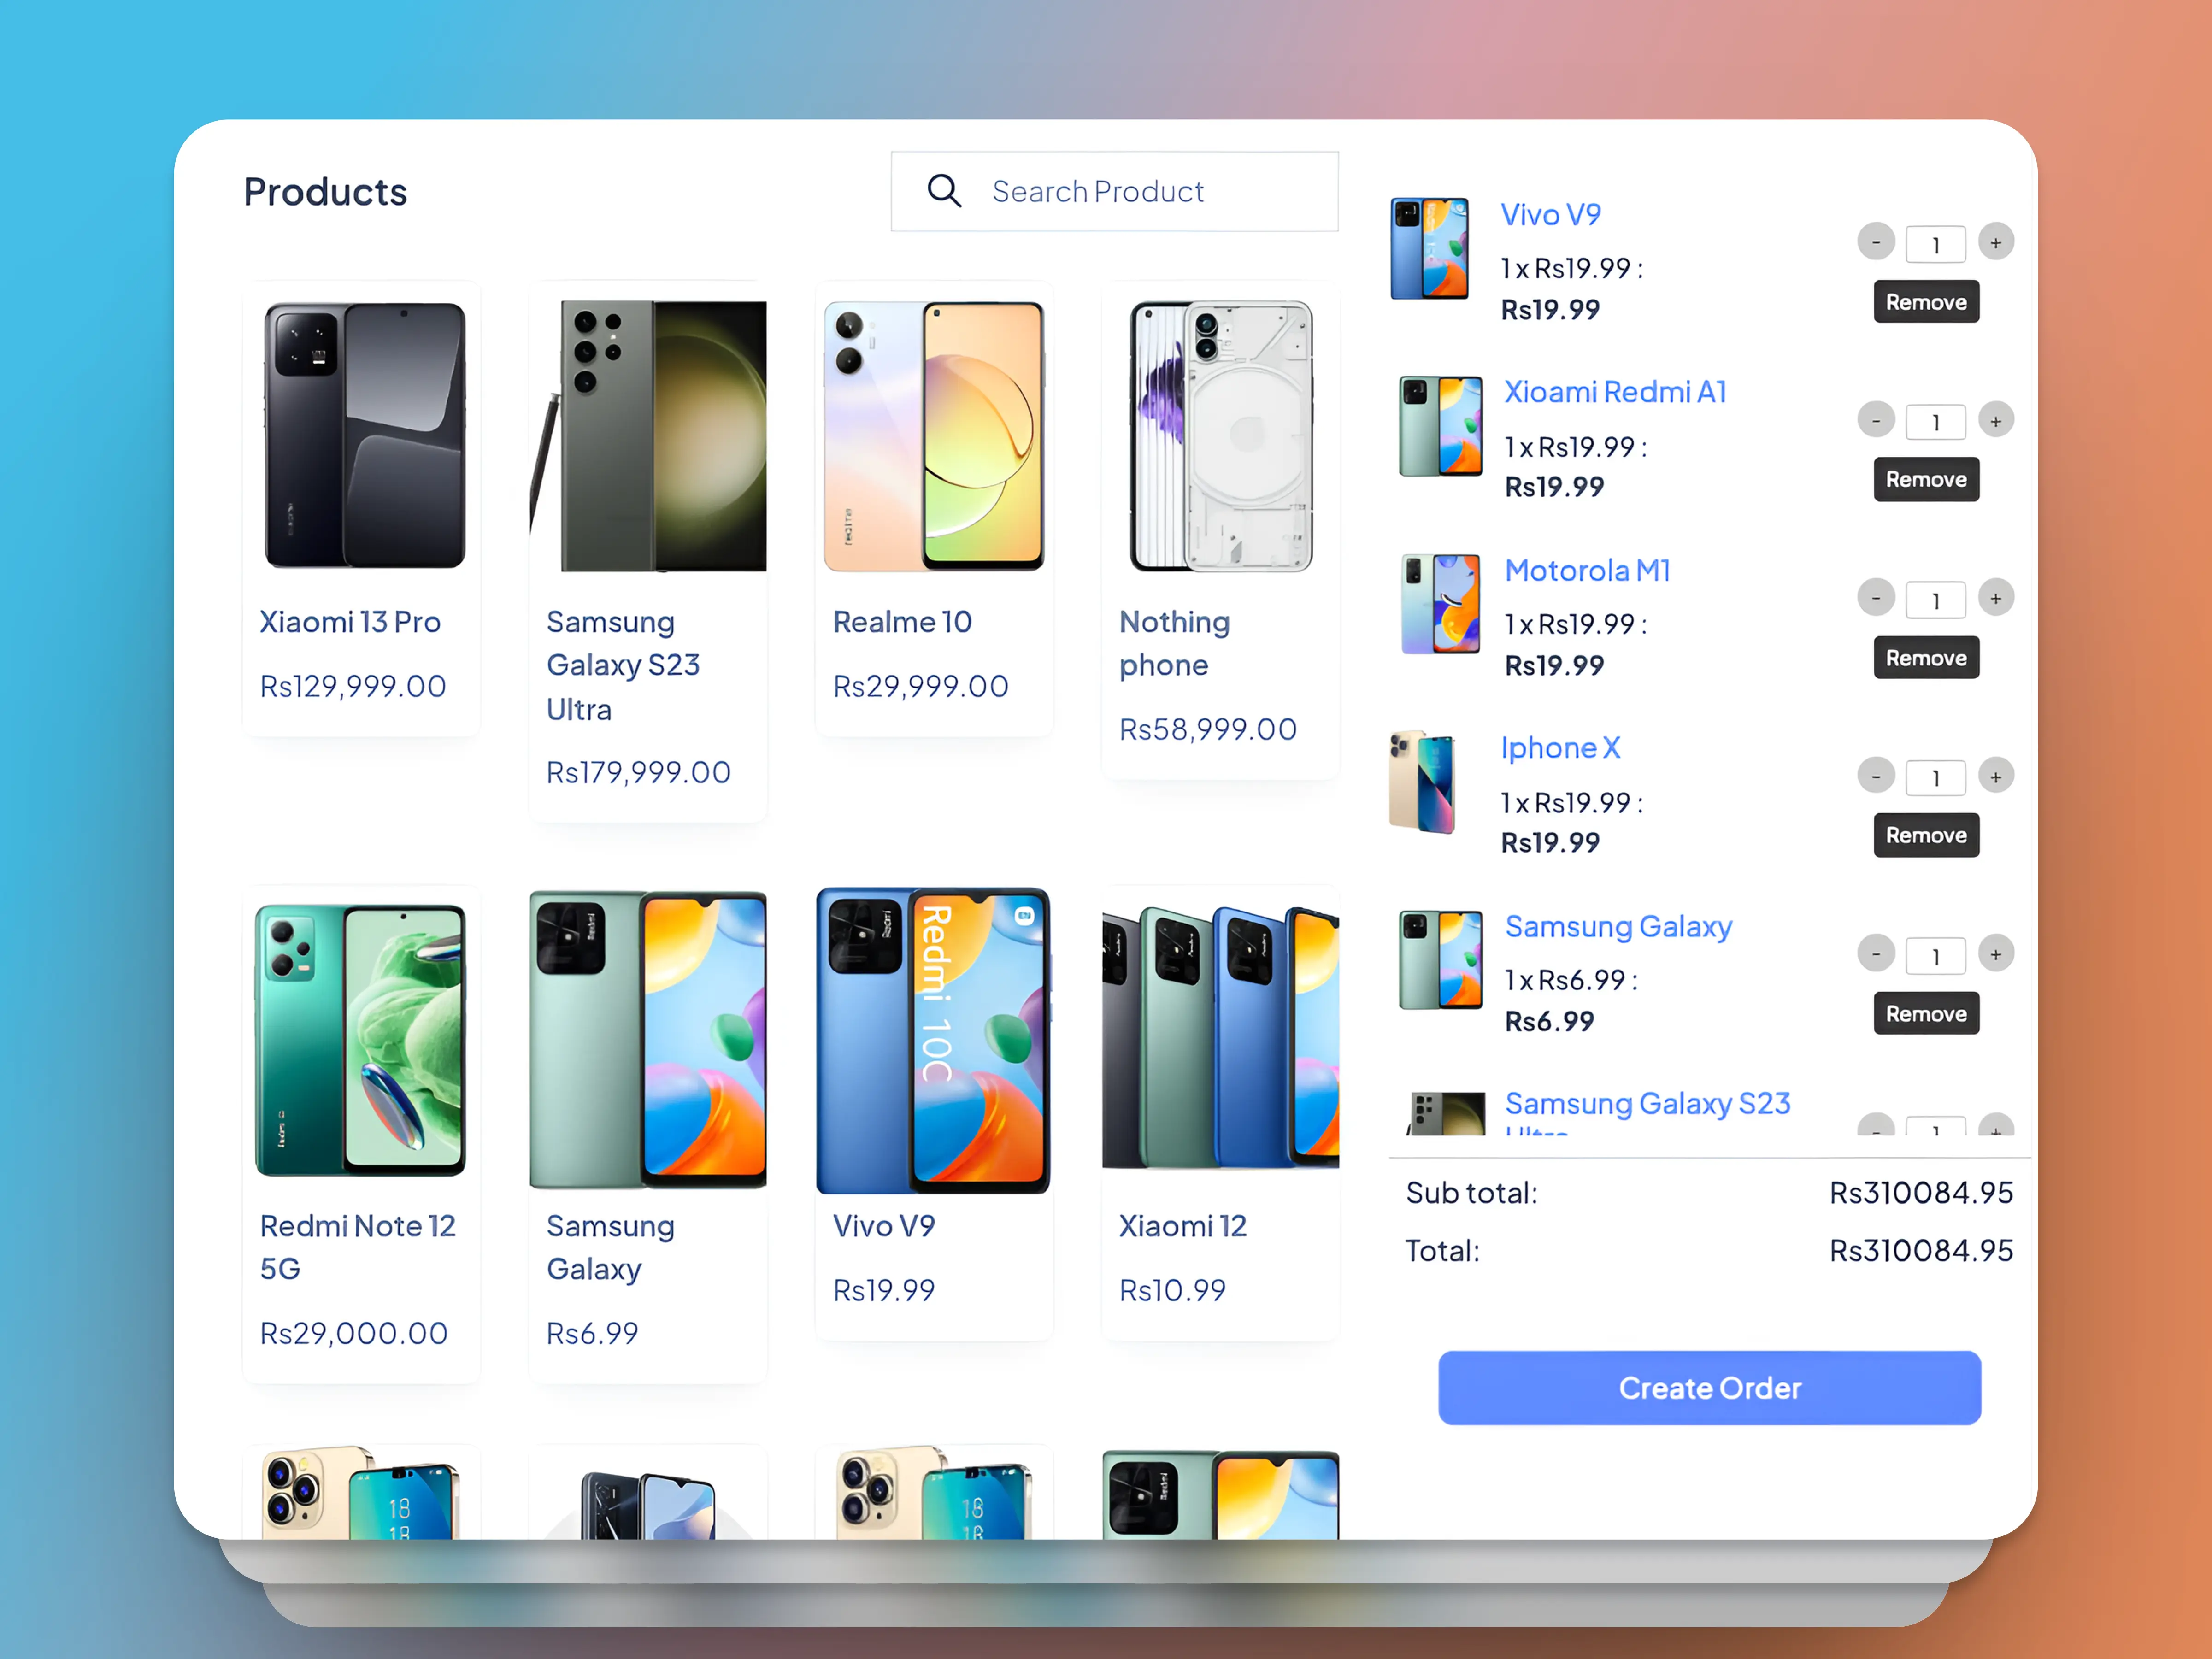Click the Products heading
The width and height of the screenshot is (2212, 1659).
[x=325, y=192]
